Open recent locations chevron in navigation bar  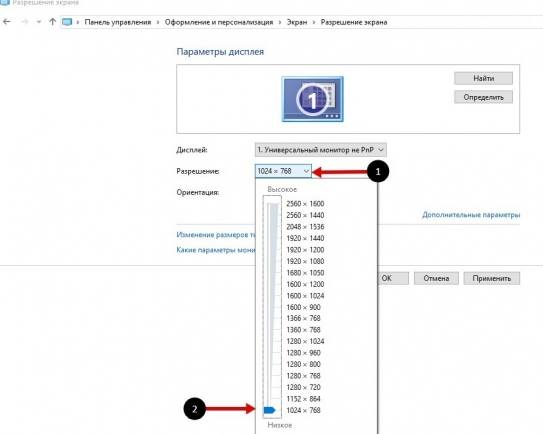(39, 22)
